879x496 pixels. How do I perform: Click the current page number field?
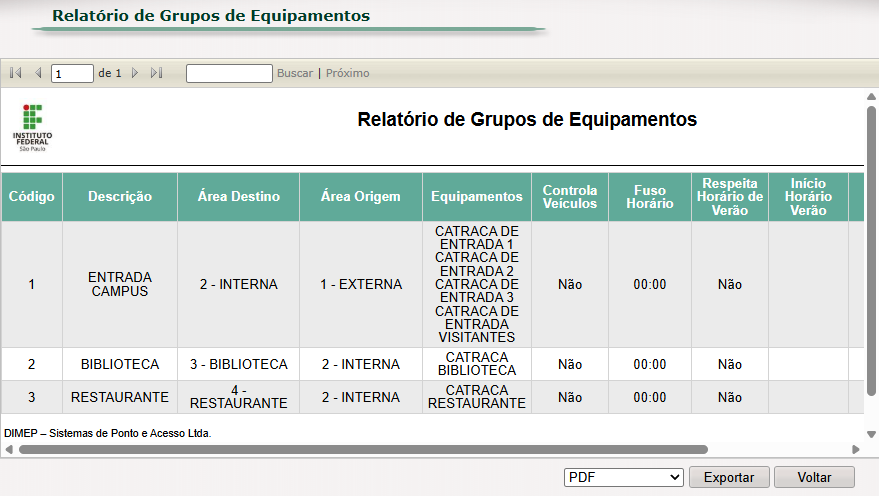(x=72, y=73)
